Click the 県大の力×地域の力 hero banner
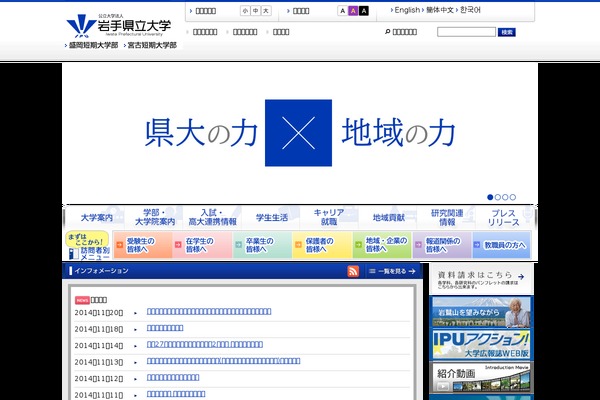This screenshot has width=600, height=400. click(x=300, y=133)
